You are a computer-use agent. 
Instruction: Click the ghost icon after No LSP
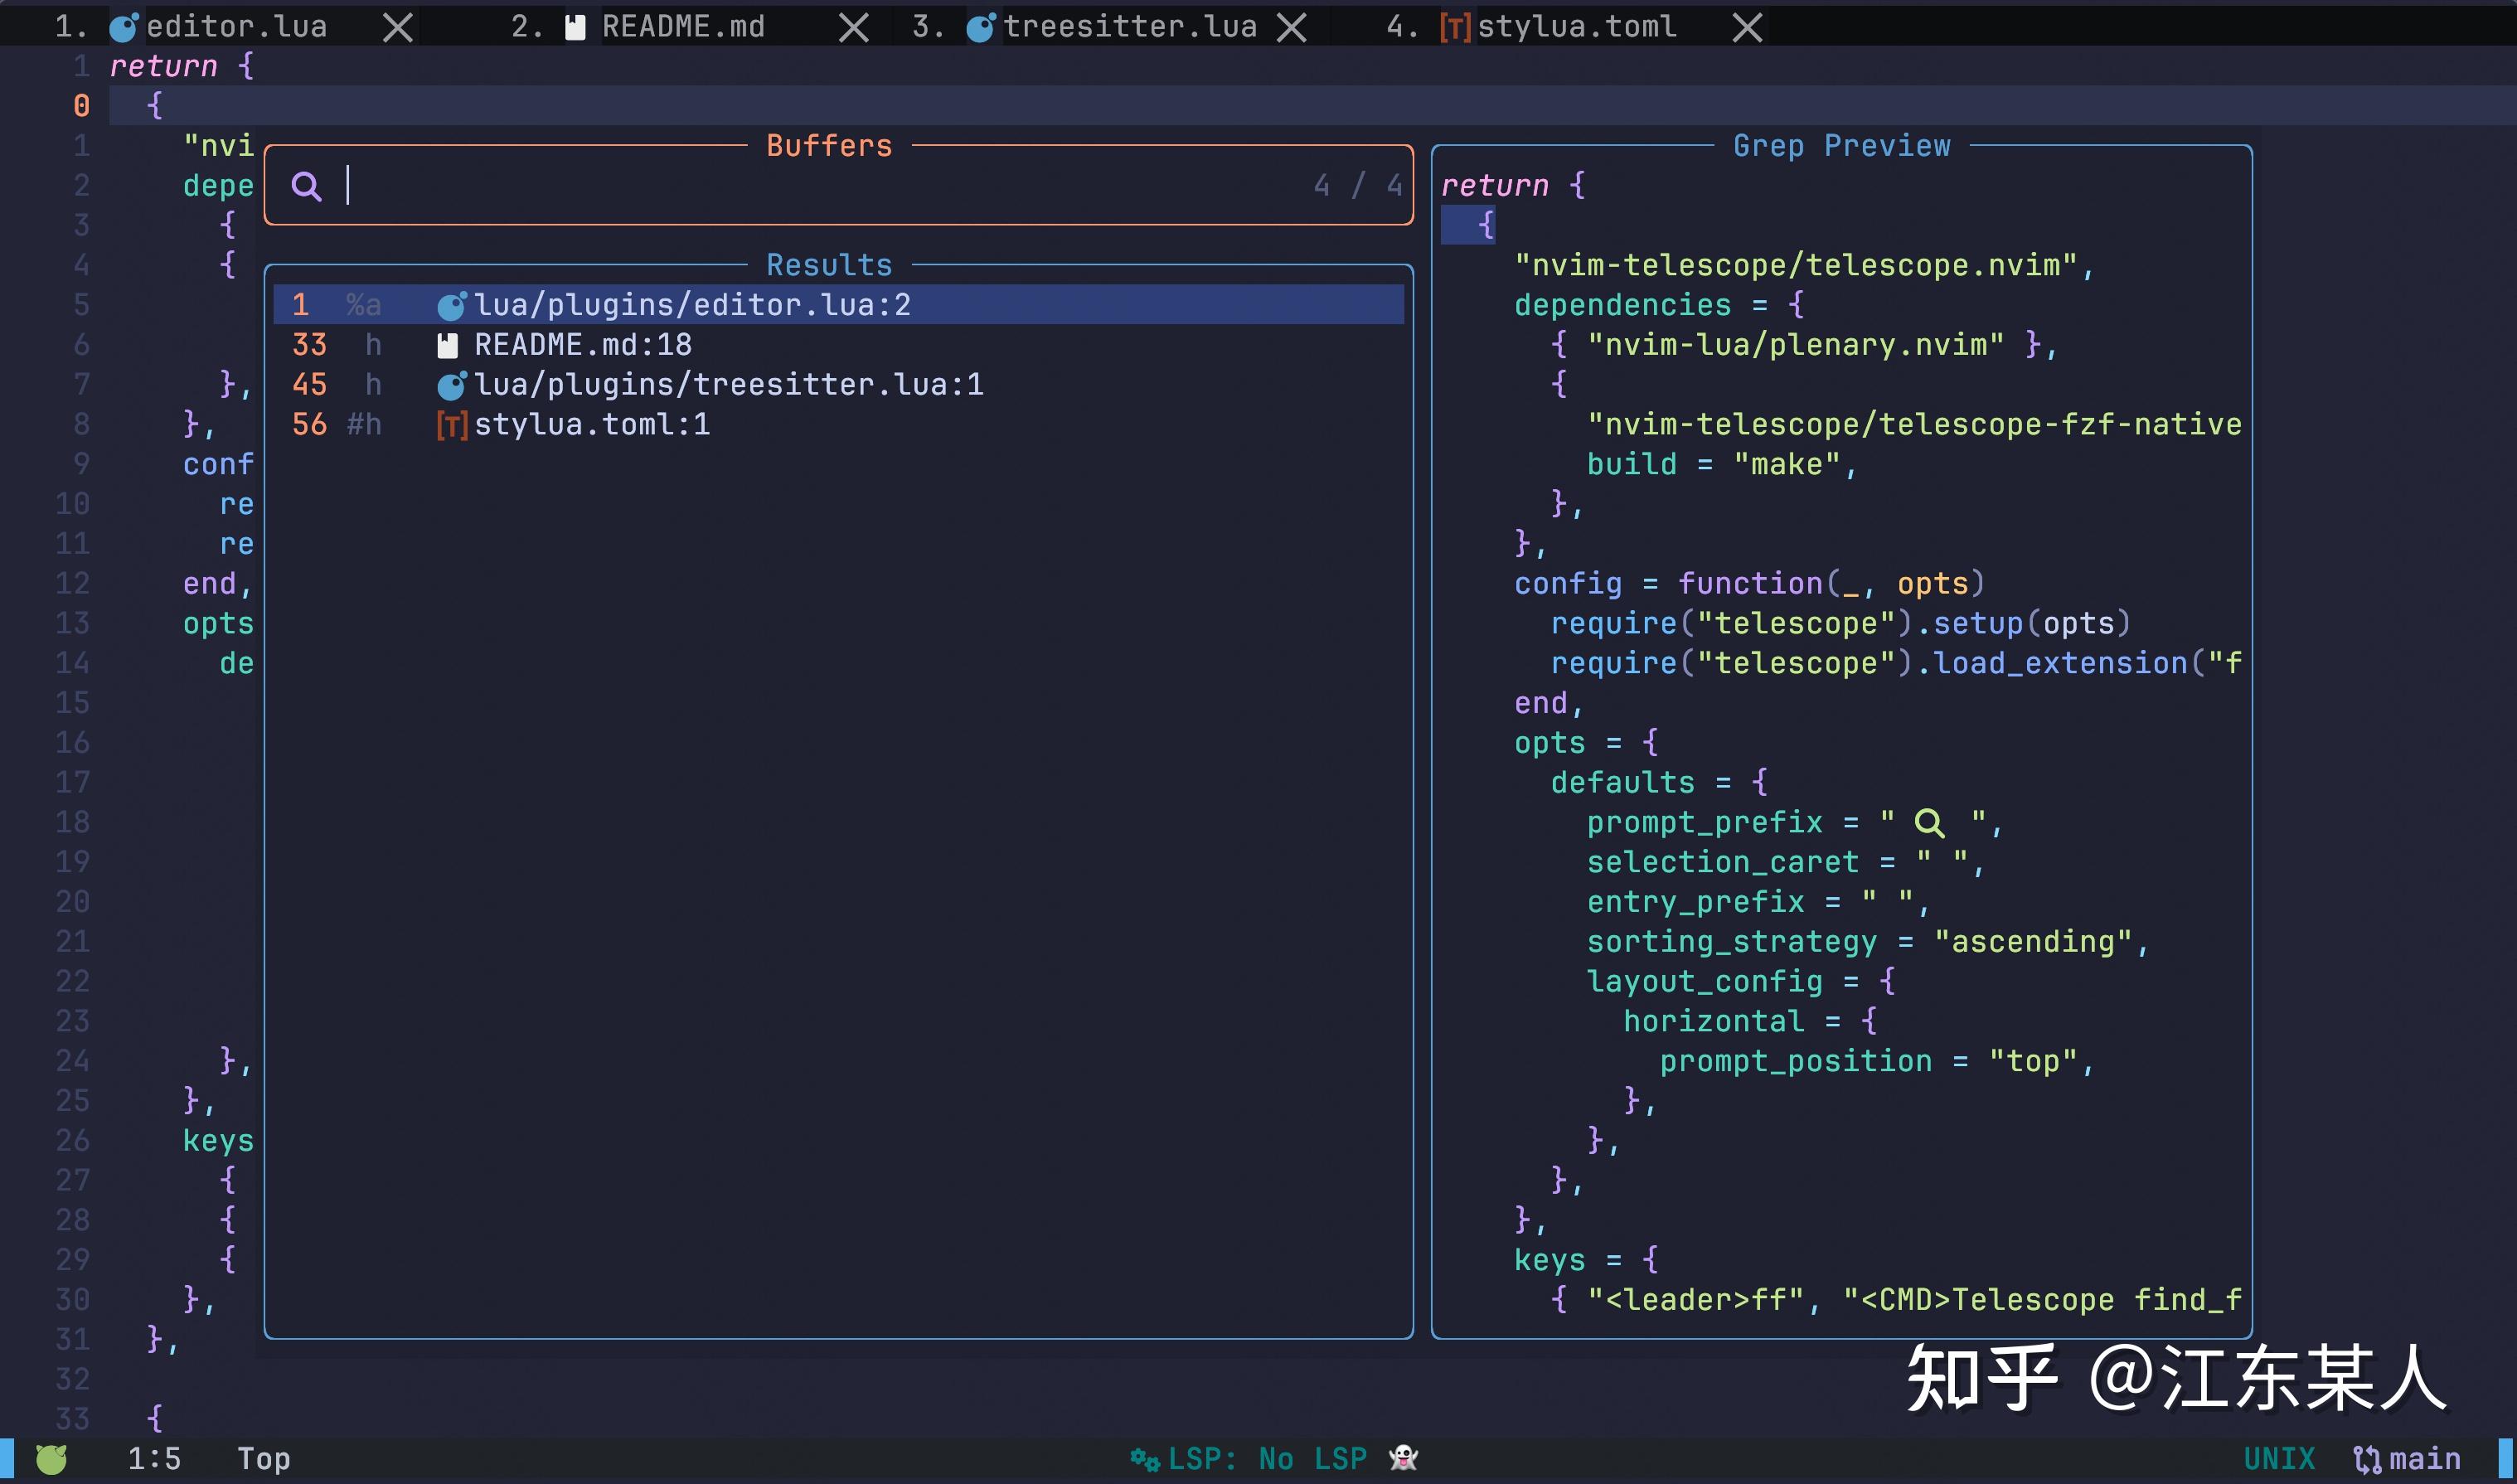1404,1458
